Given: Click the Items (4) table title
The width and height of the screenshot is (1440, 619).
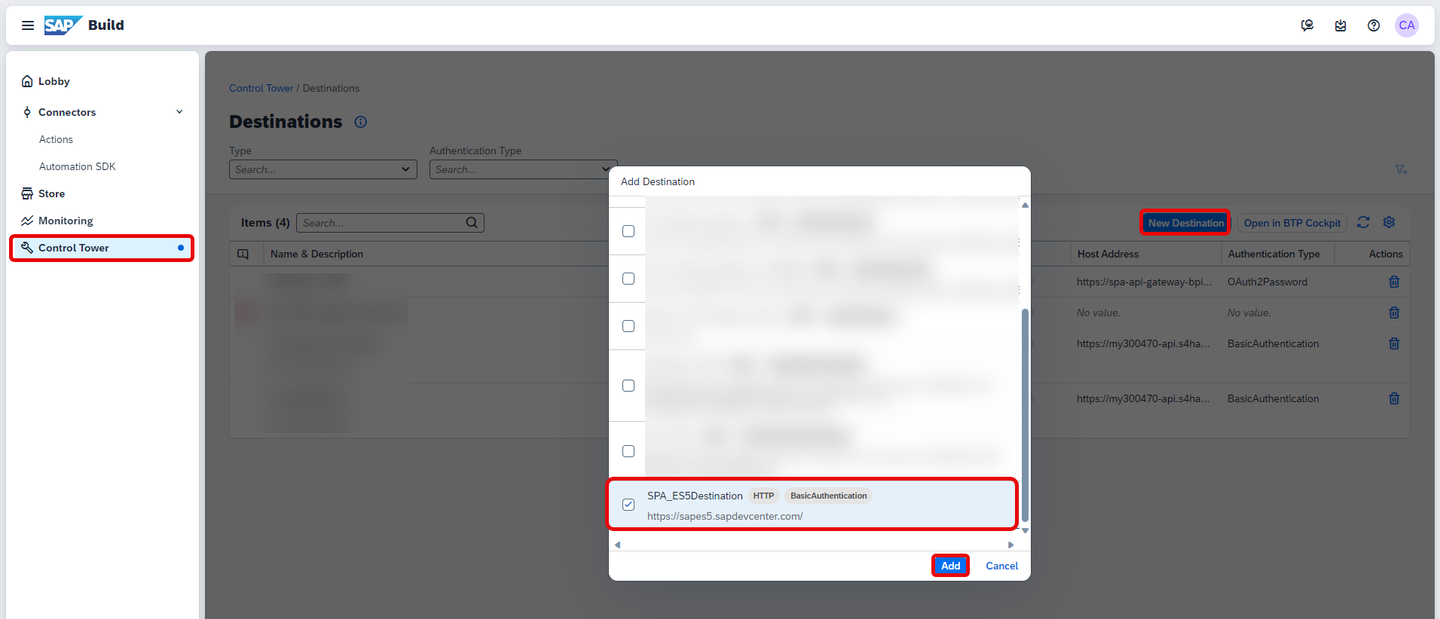Looking at the screenshot, I should coord(265,223).
